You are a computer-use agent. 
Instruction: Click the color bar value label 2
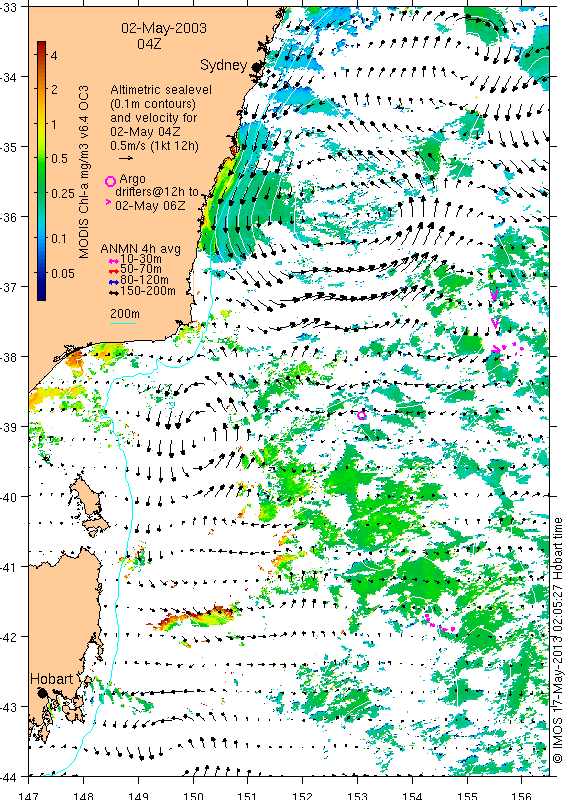point(54,90)
